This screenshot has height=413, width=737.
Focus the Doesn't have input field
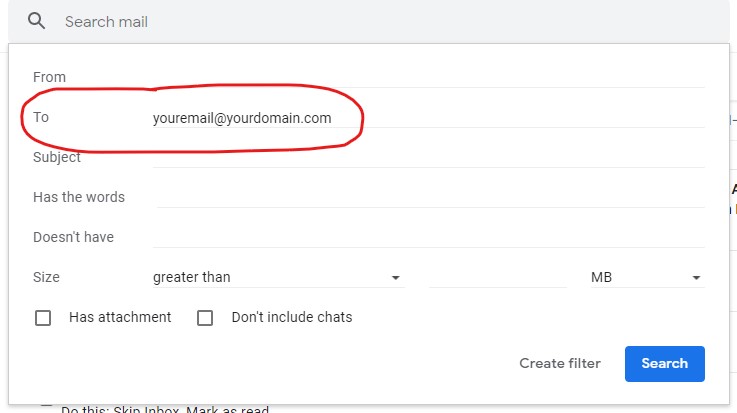click(428, 237)
